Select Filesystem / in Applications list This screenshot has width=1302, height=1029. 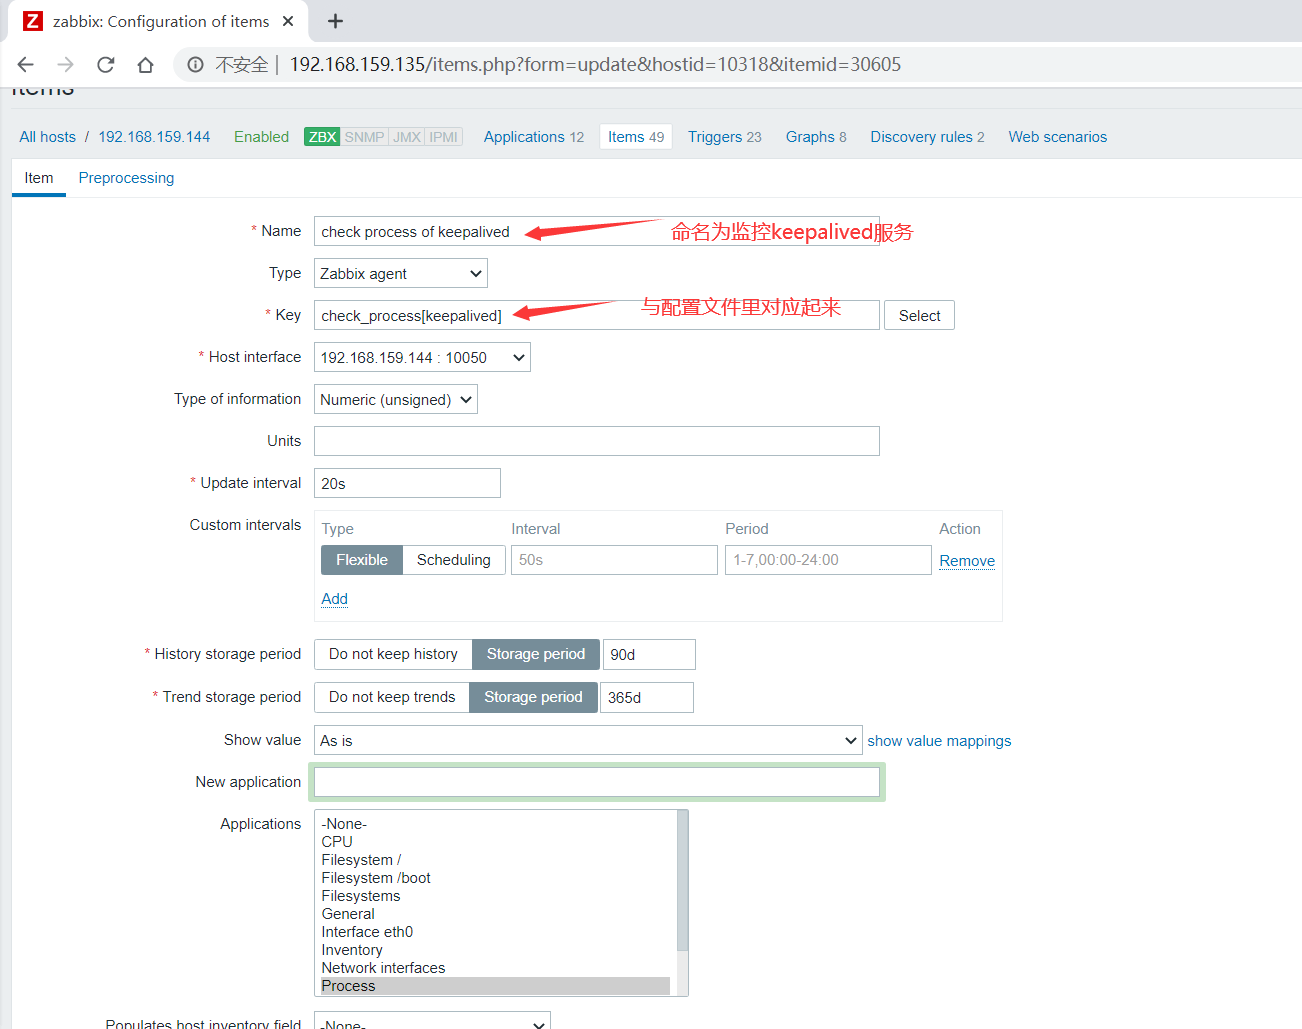tap(496, 860)
